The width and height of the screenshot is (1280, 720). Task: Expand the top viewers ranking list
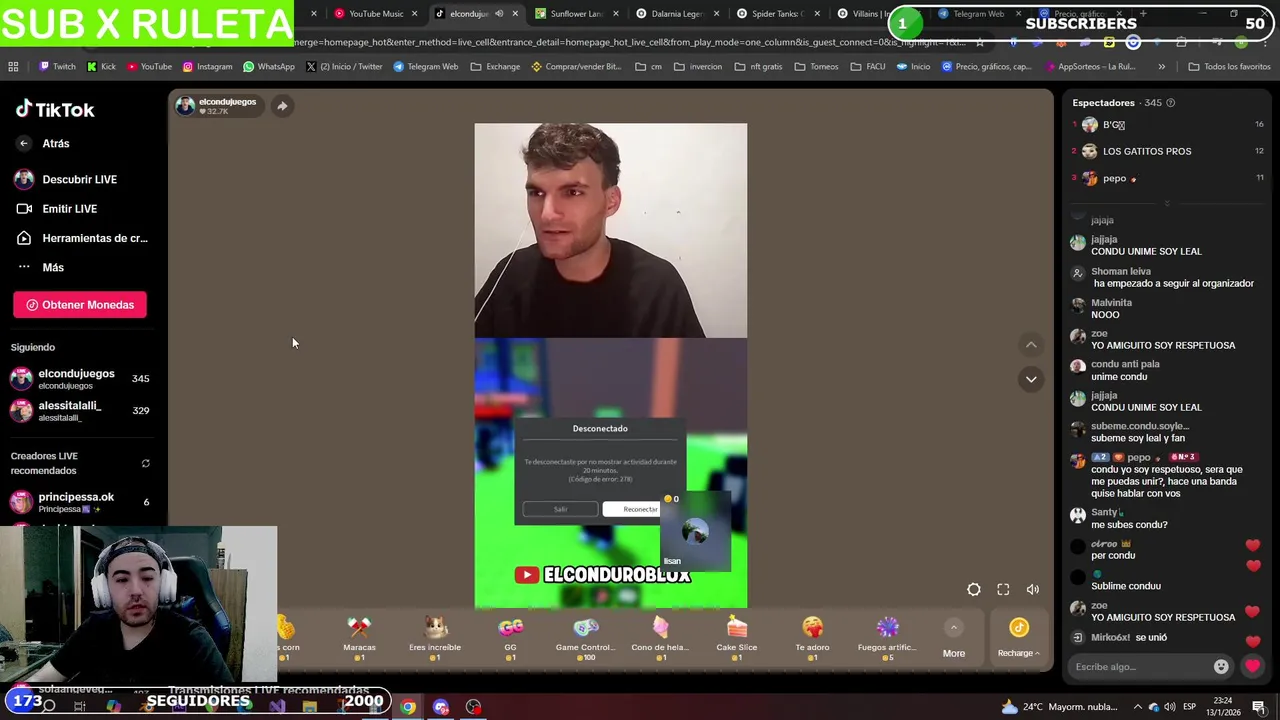coord(1167,203)
